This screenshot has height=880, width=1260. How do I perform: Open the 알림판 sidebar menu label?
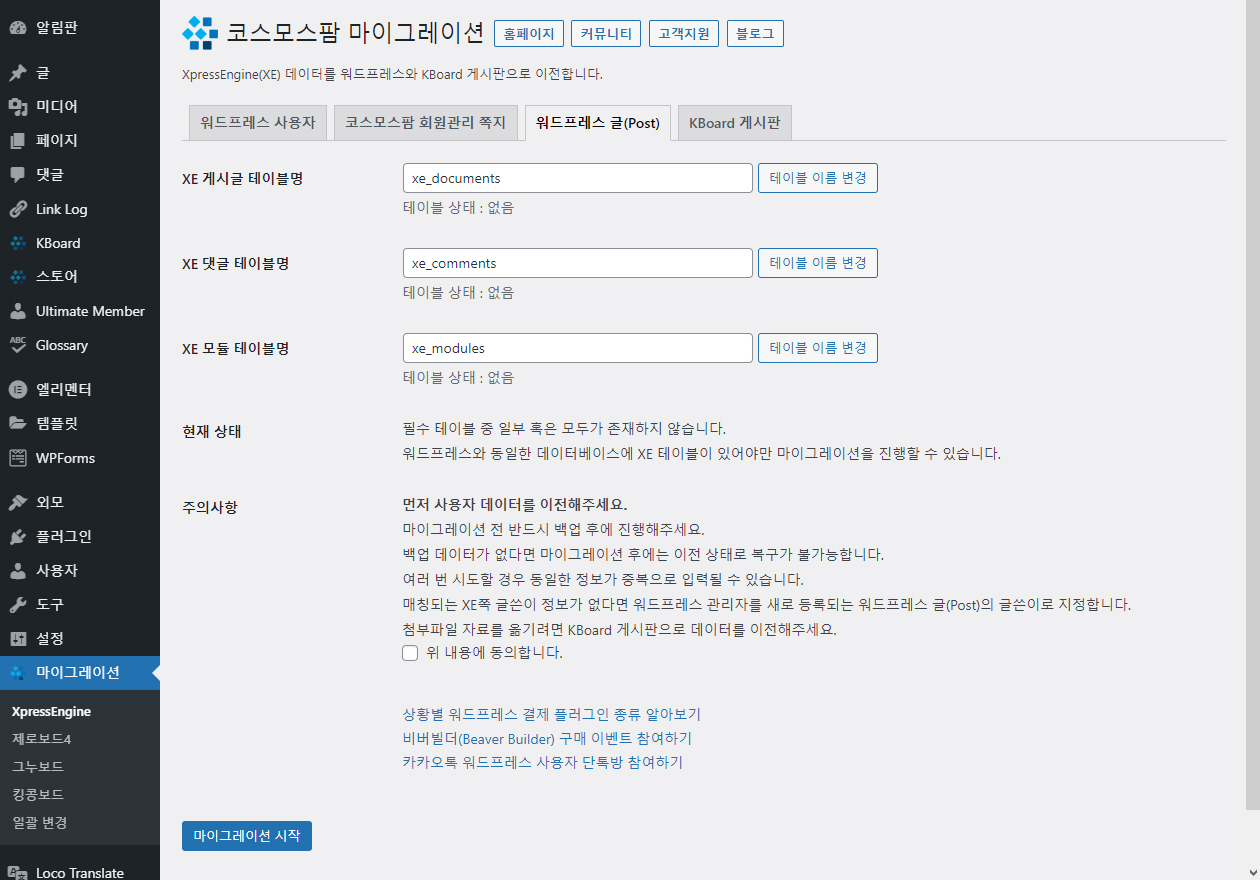[x=57, y=27]
